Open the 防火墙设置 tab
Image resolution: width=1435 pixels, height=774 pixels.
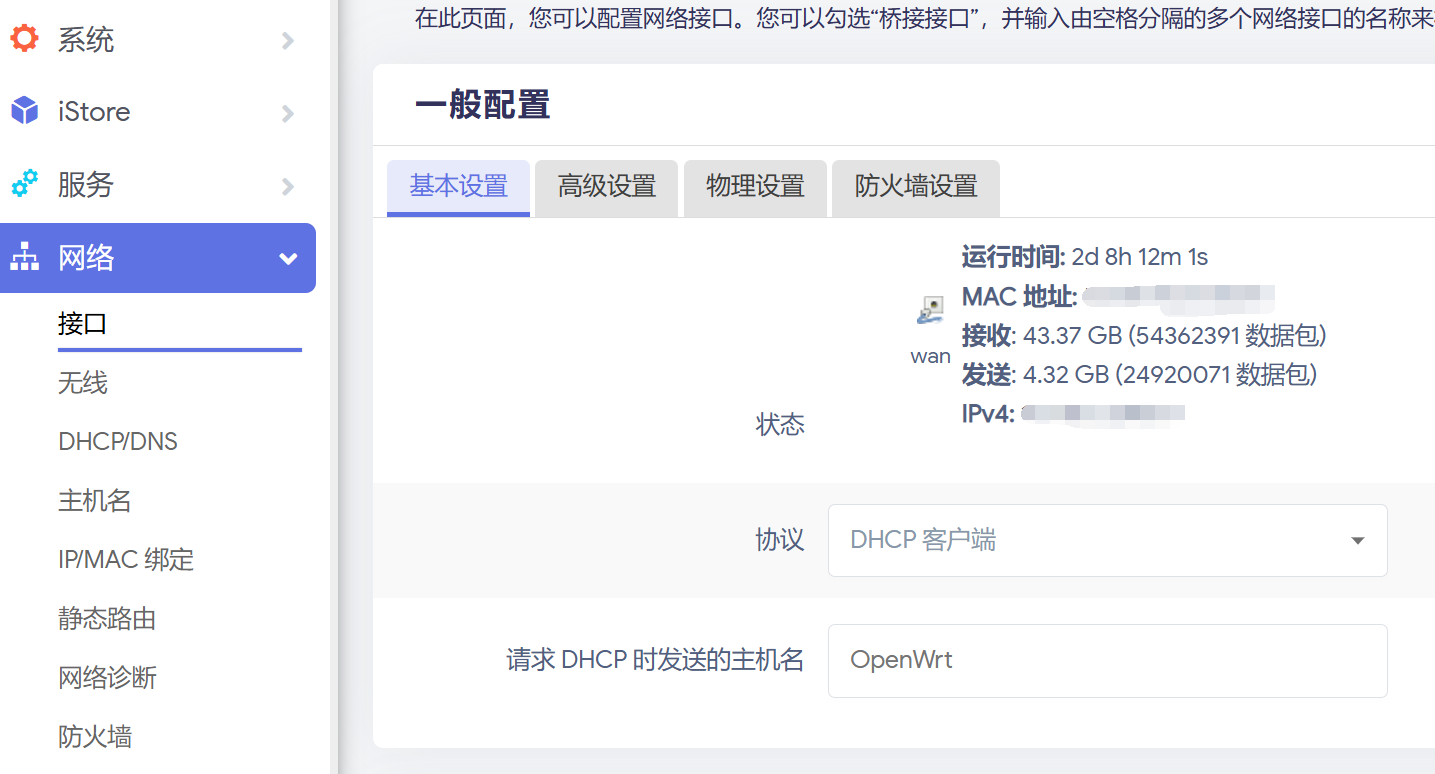(x=915, y=187)
